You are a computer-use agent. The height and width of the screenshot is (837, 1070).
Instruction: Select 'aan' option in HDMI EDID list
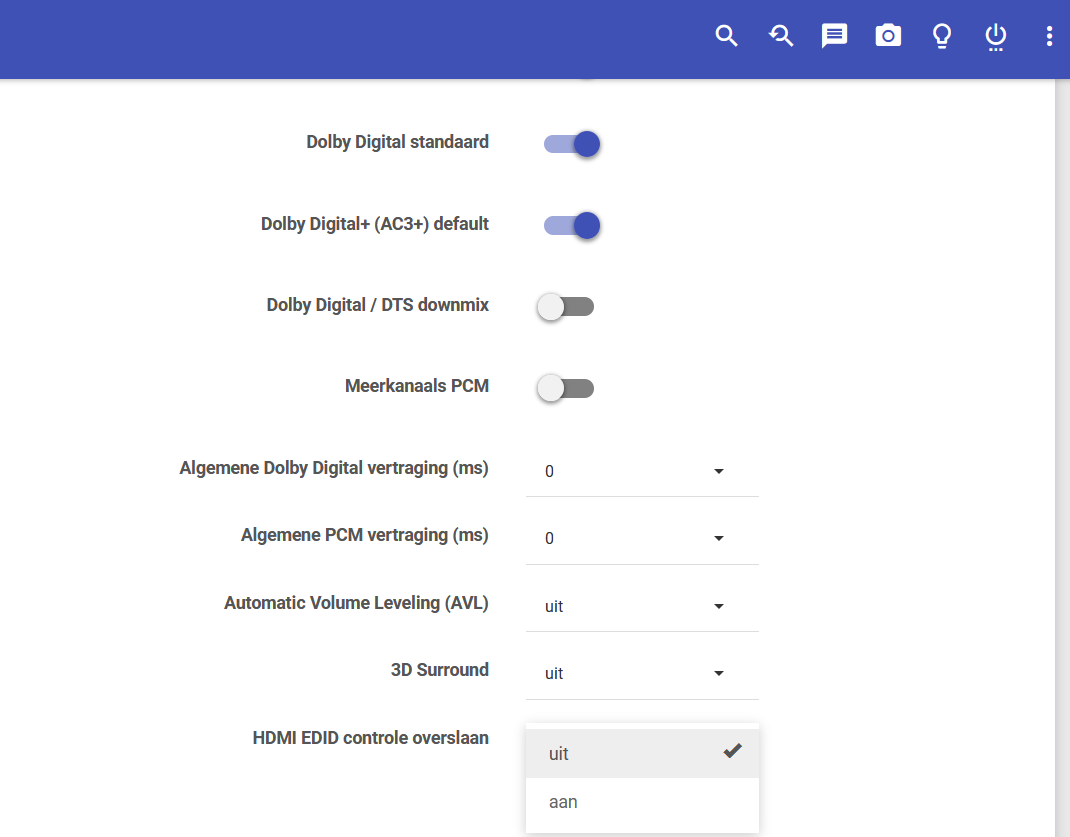point(642,802)
